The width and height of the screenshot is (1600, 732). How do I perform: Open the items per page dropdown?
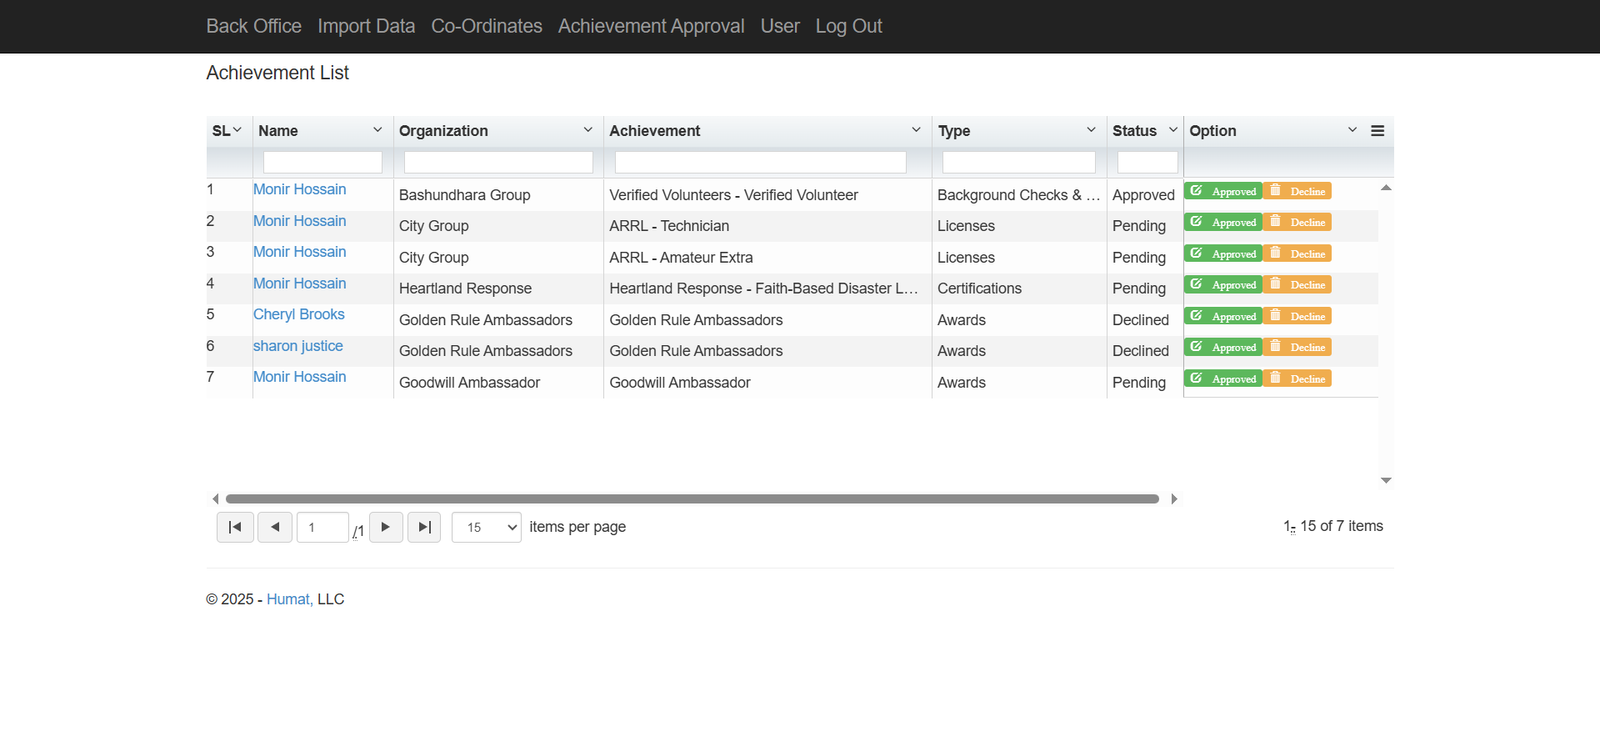(x=487, y=527)
